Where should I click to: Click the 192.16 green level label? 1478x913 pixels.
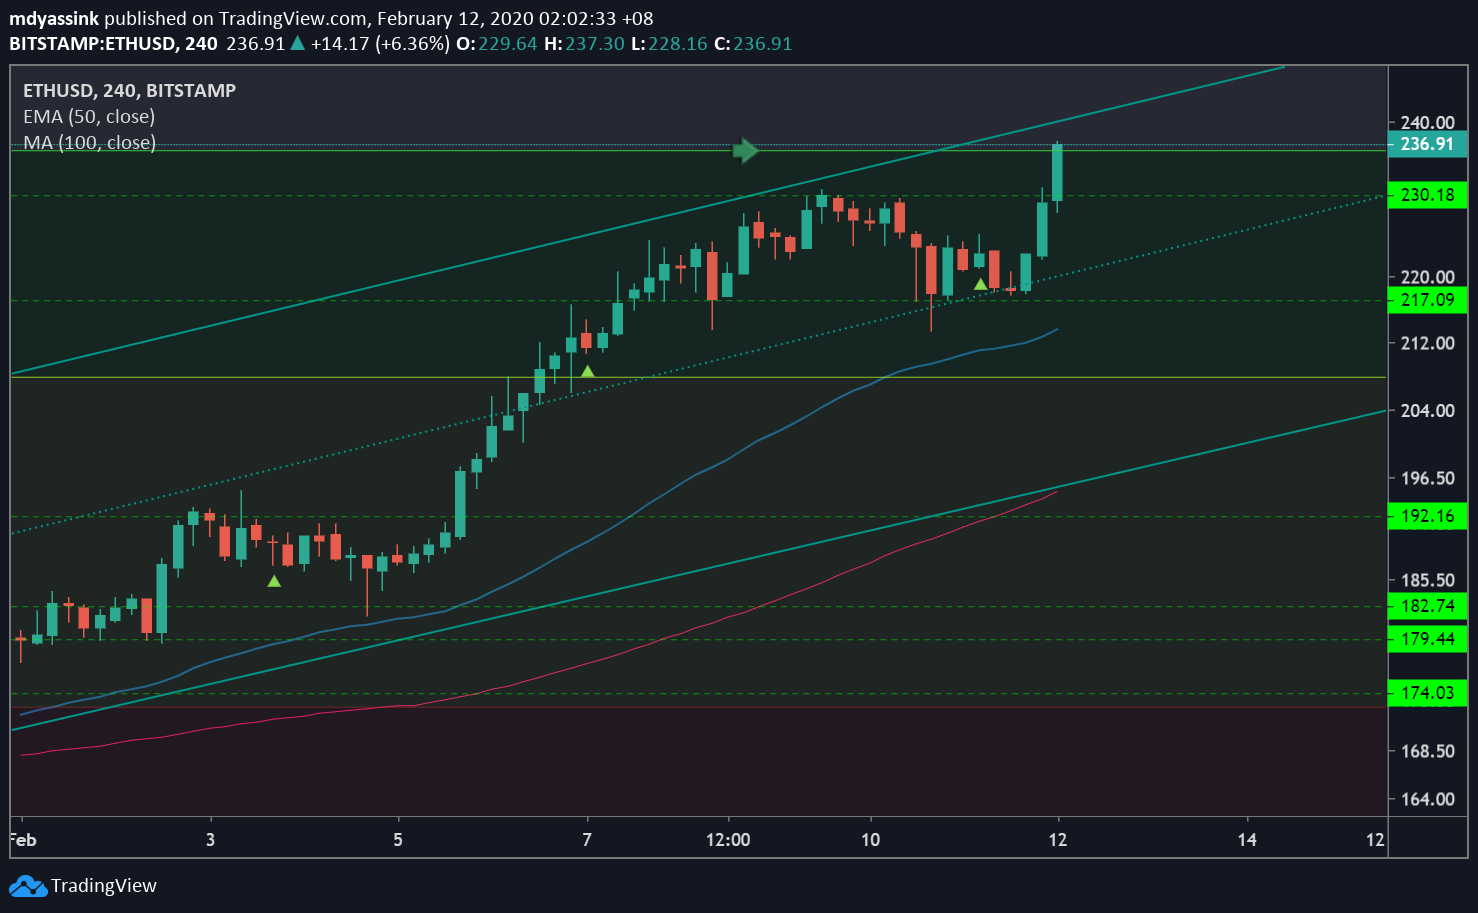tap(1427, 516)
